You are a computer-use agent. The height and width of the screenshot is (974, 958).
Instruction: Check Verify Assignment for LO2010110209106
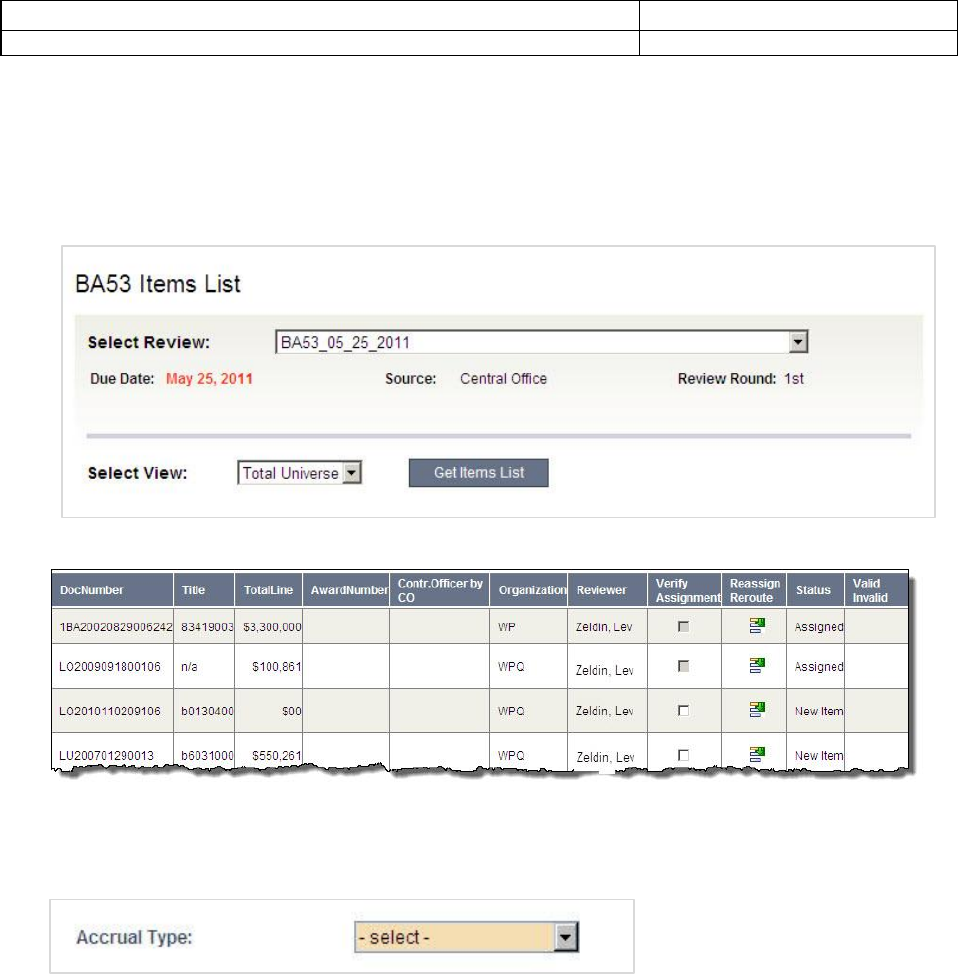point(683,710)
